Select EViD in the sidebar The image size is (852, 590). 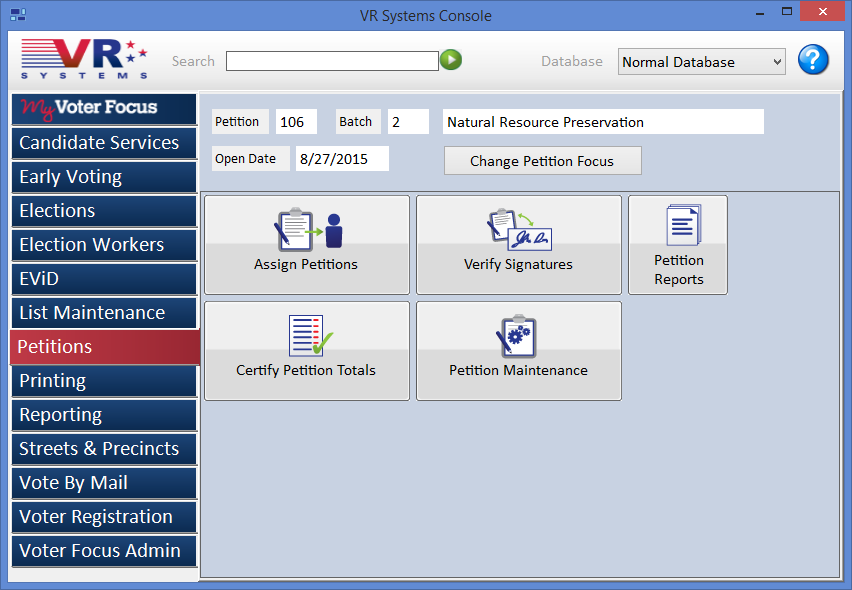(104, 279)
